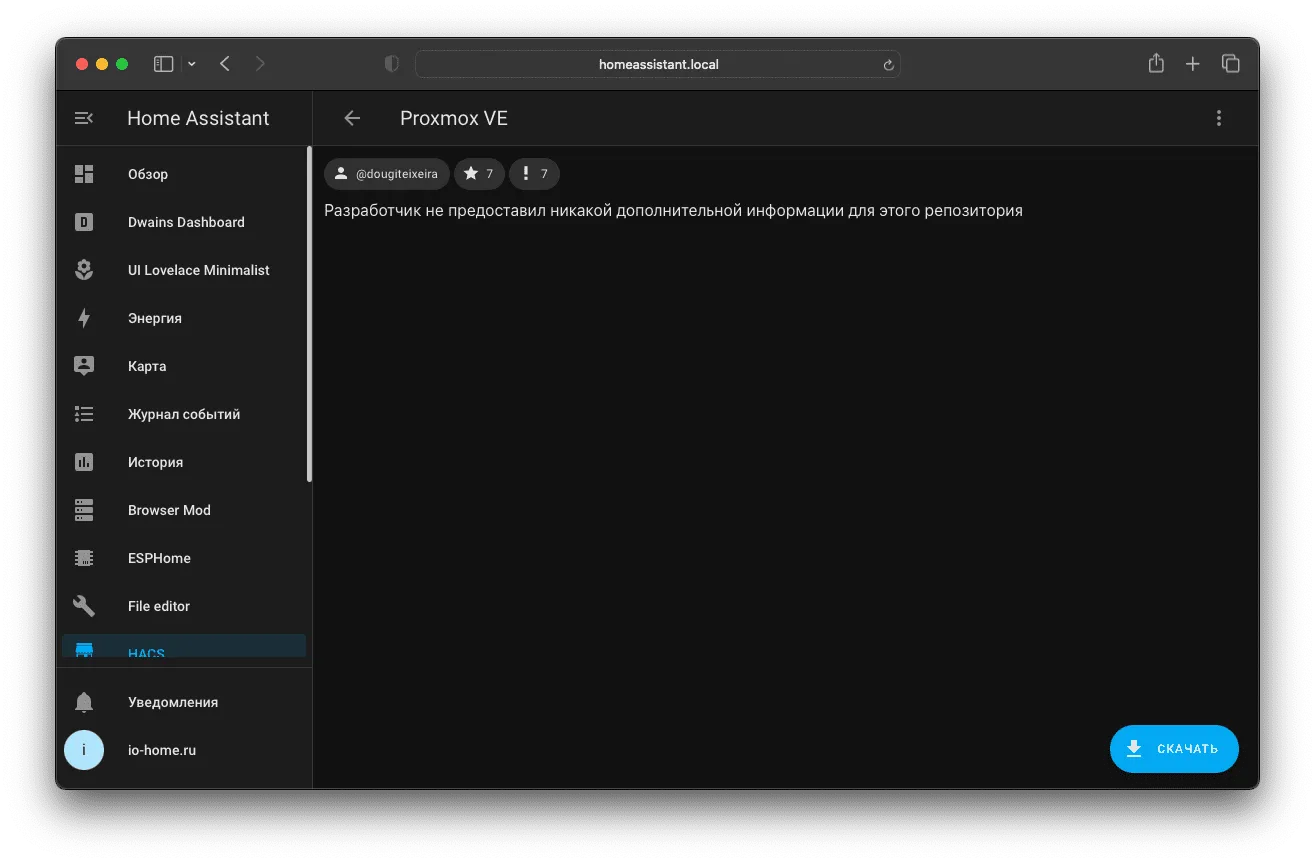The height and width of the screenshot is (863, 1315).
Task: Select the Browser Mod server icon
Action: pos(84,510)
